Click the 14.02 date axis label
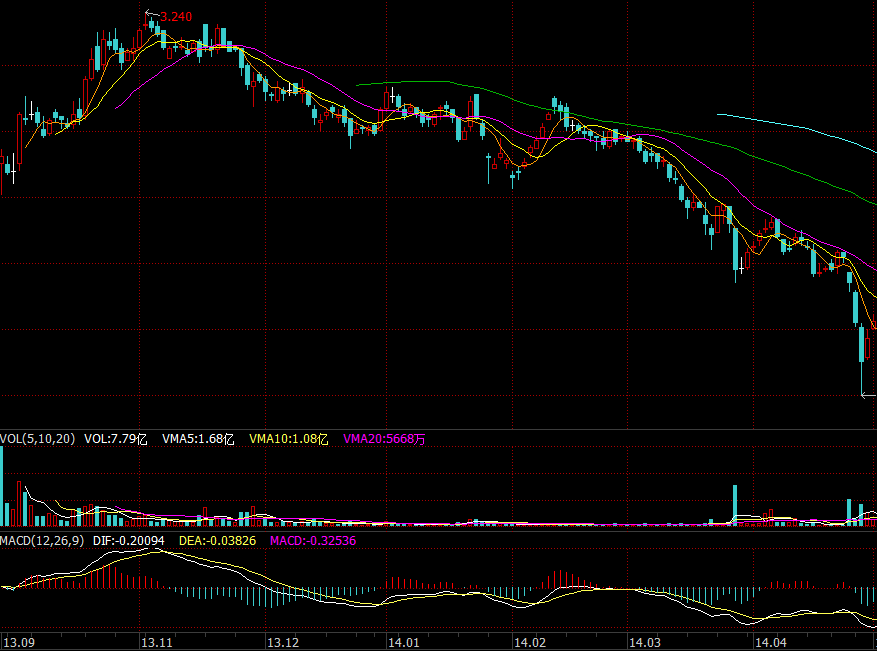877x651 pixels. 530,642
